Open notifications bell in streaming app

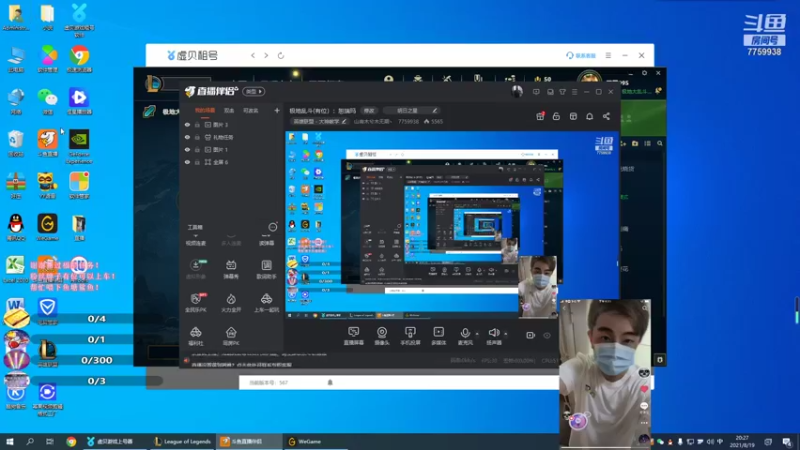point(589,116)
